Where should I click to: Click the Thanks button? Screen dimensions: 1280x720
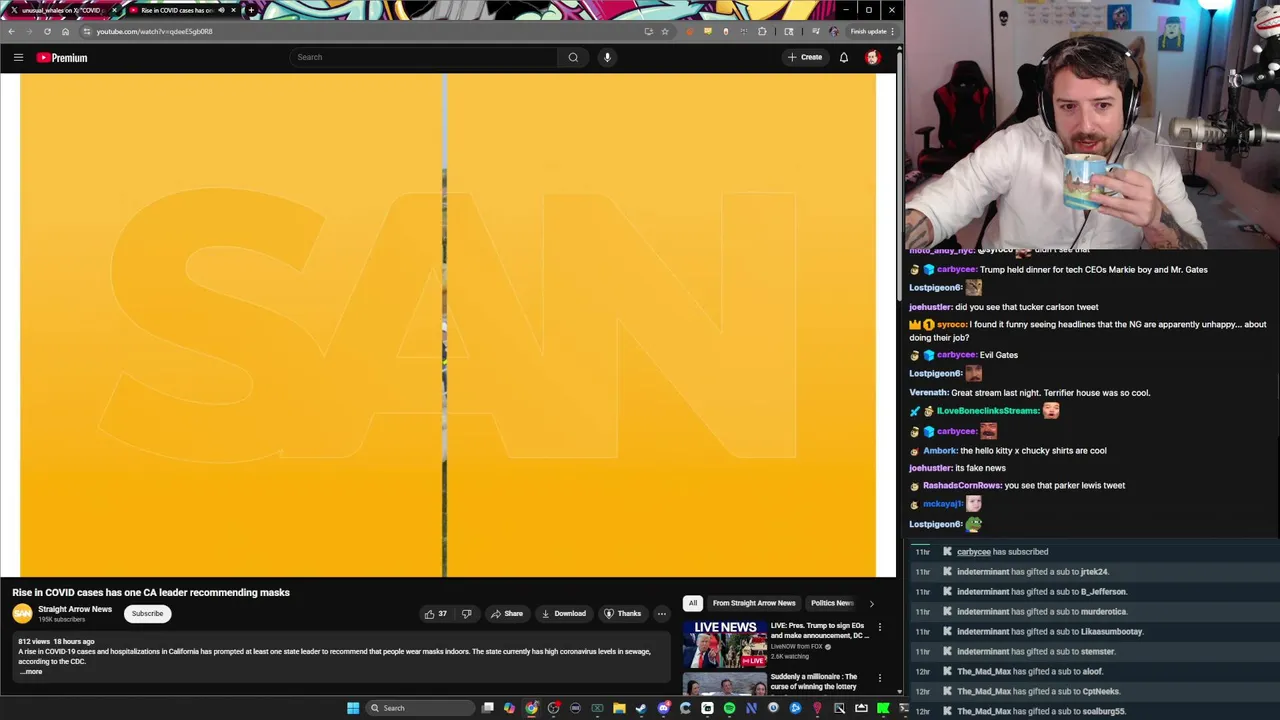(622, 613)
